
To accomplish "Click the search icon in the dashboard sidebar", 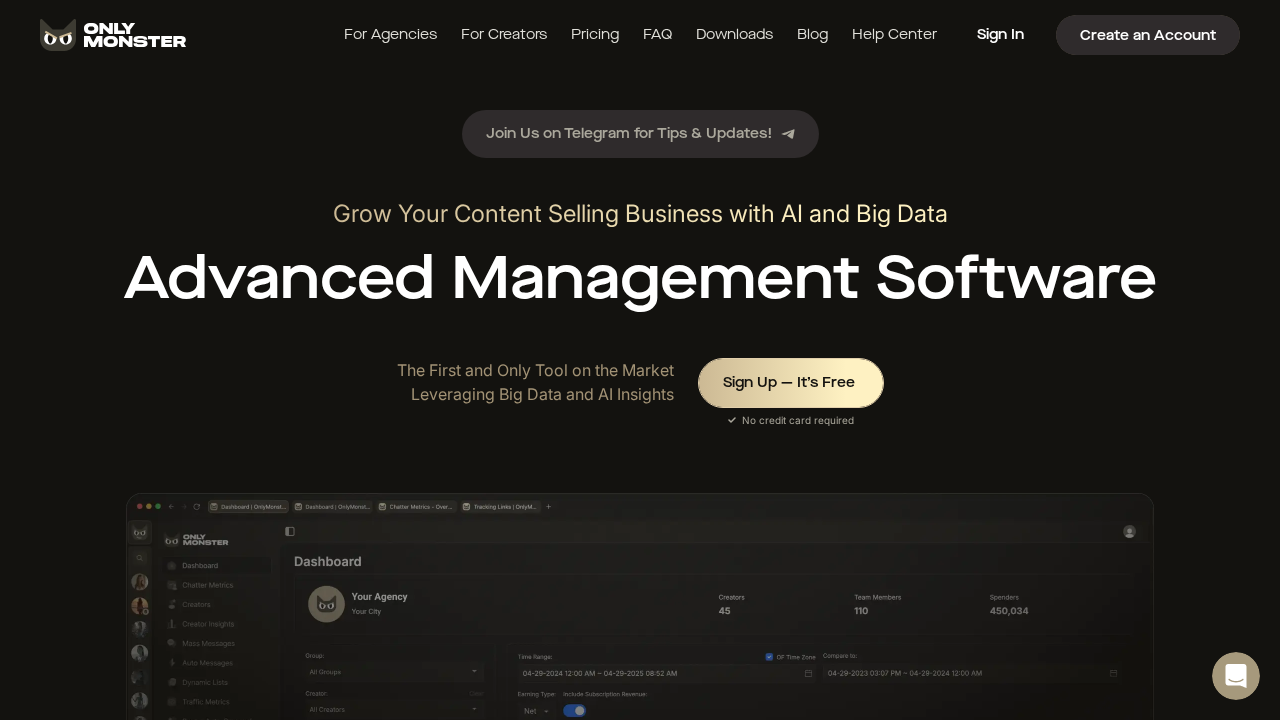I will [140, 557].
